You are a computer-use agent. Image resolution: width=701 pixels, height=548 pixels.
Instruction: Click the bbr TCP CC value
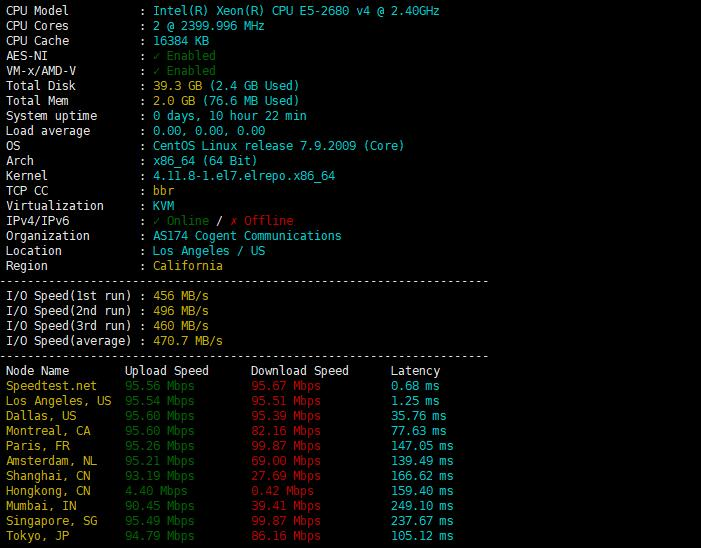[x=164, y=191]
